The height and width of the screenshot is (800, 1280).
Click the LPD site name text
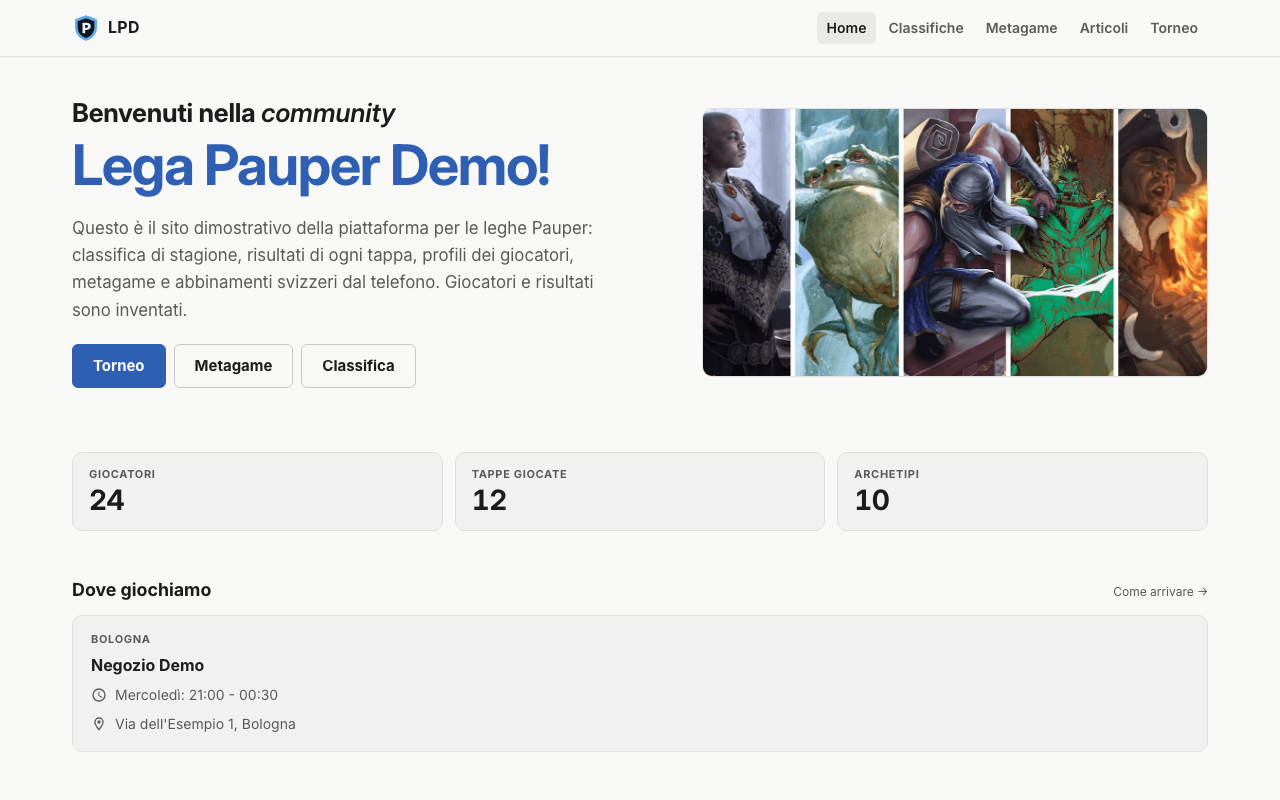coord(124,28)
